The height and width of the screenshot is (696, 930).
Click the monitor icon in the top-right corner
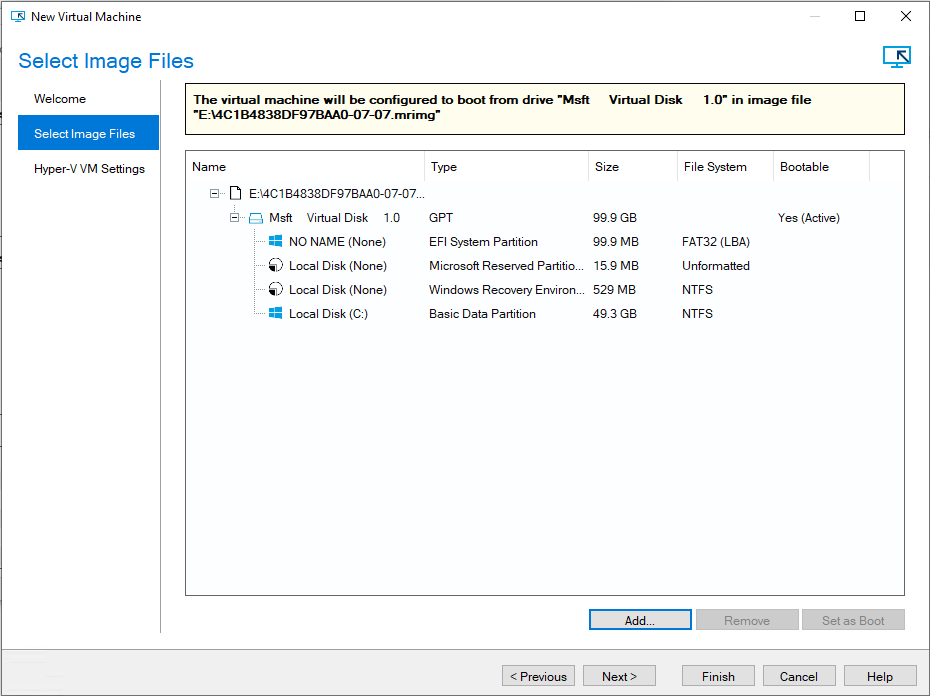896,57
